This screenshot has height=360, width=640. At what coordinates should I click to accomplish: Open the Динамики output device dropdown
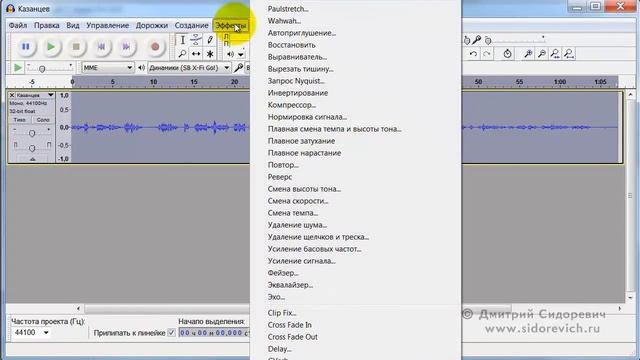(x=189, y=68)
